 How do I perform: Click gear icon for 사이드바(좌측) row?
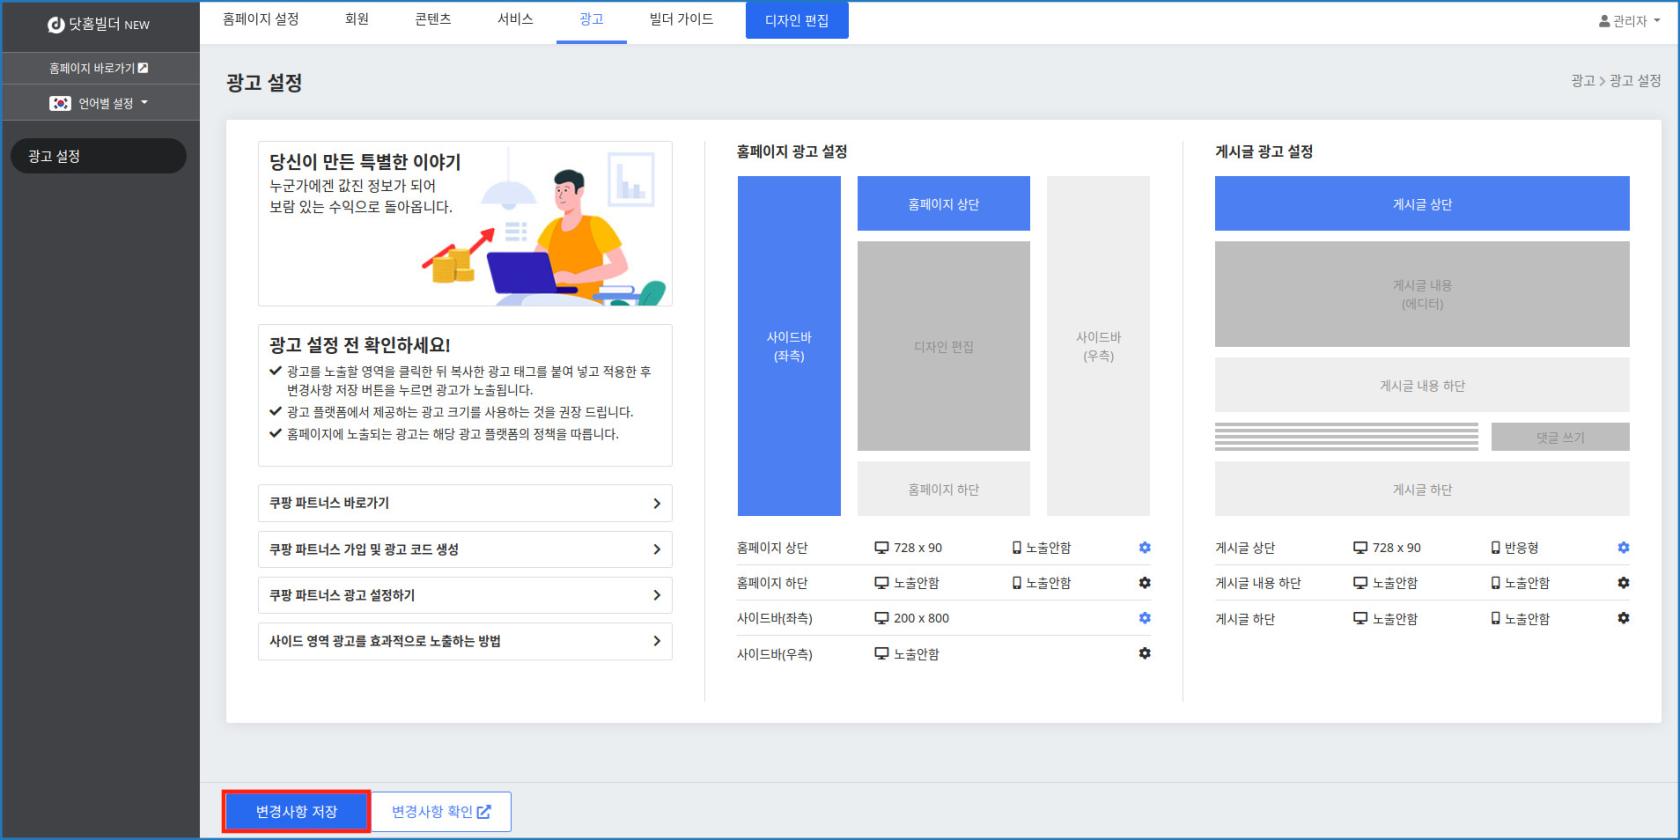1144,618
